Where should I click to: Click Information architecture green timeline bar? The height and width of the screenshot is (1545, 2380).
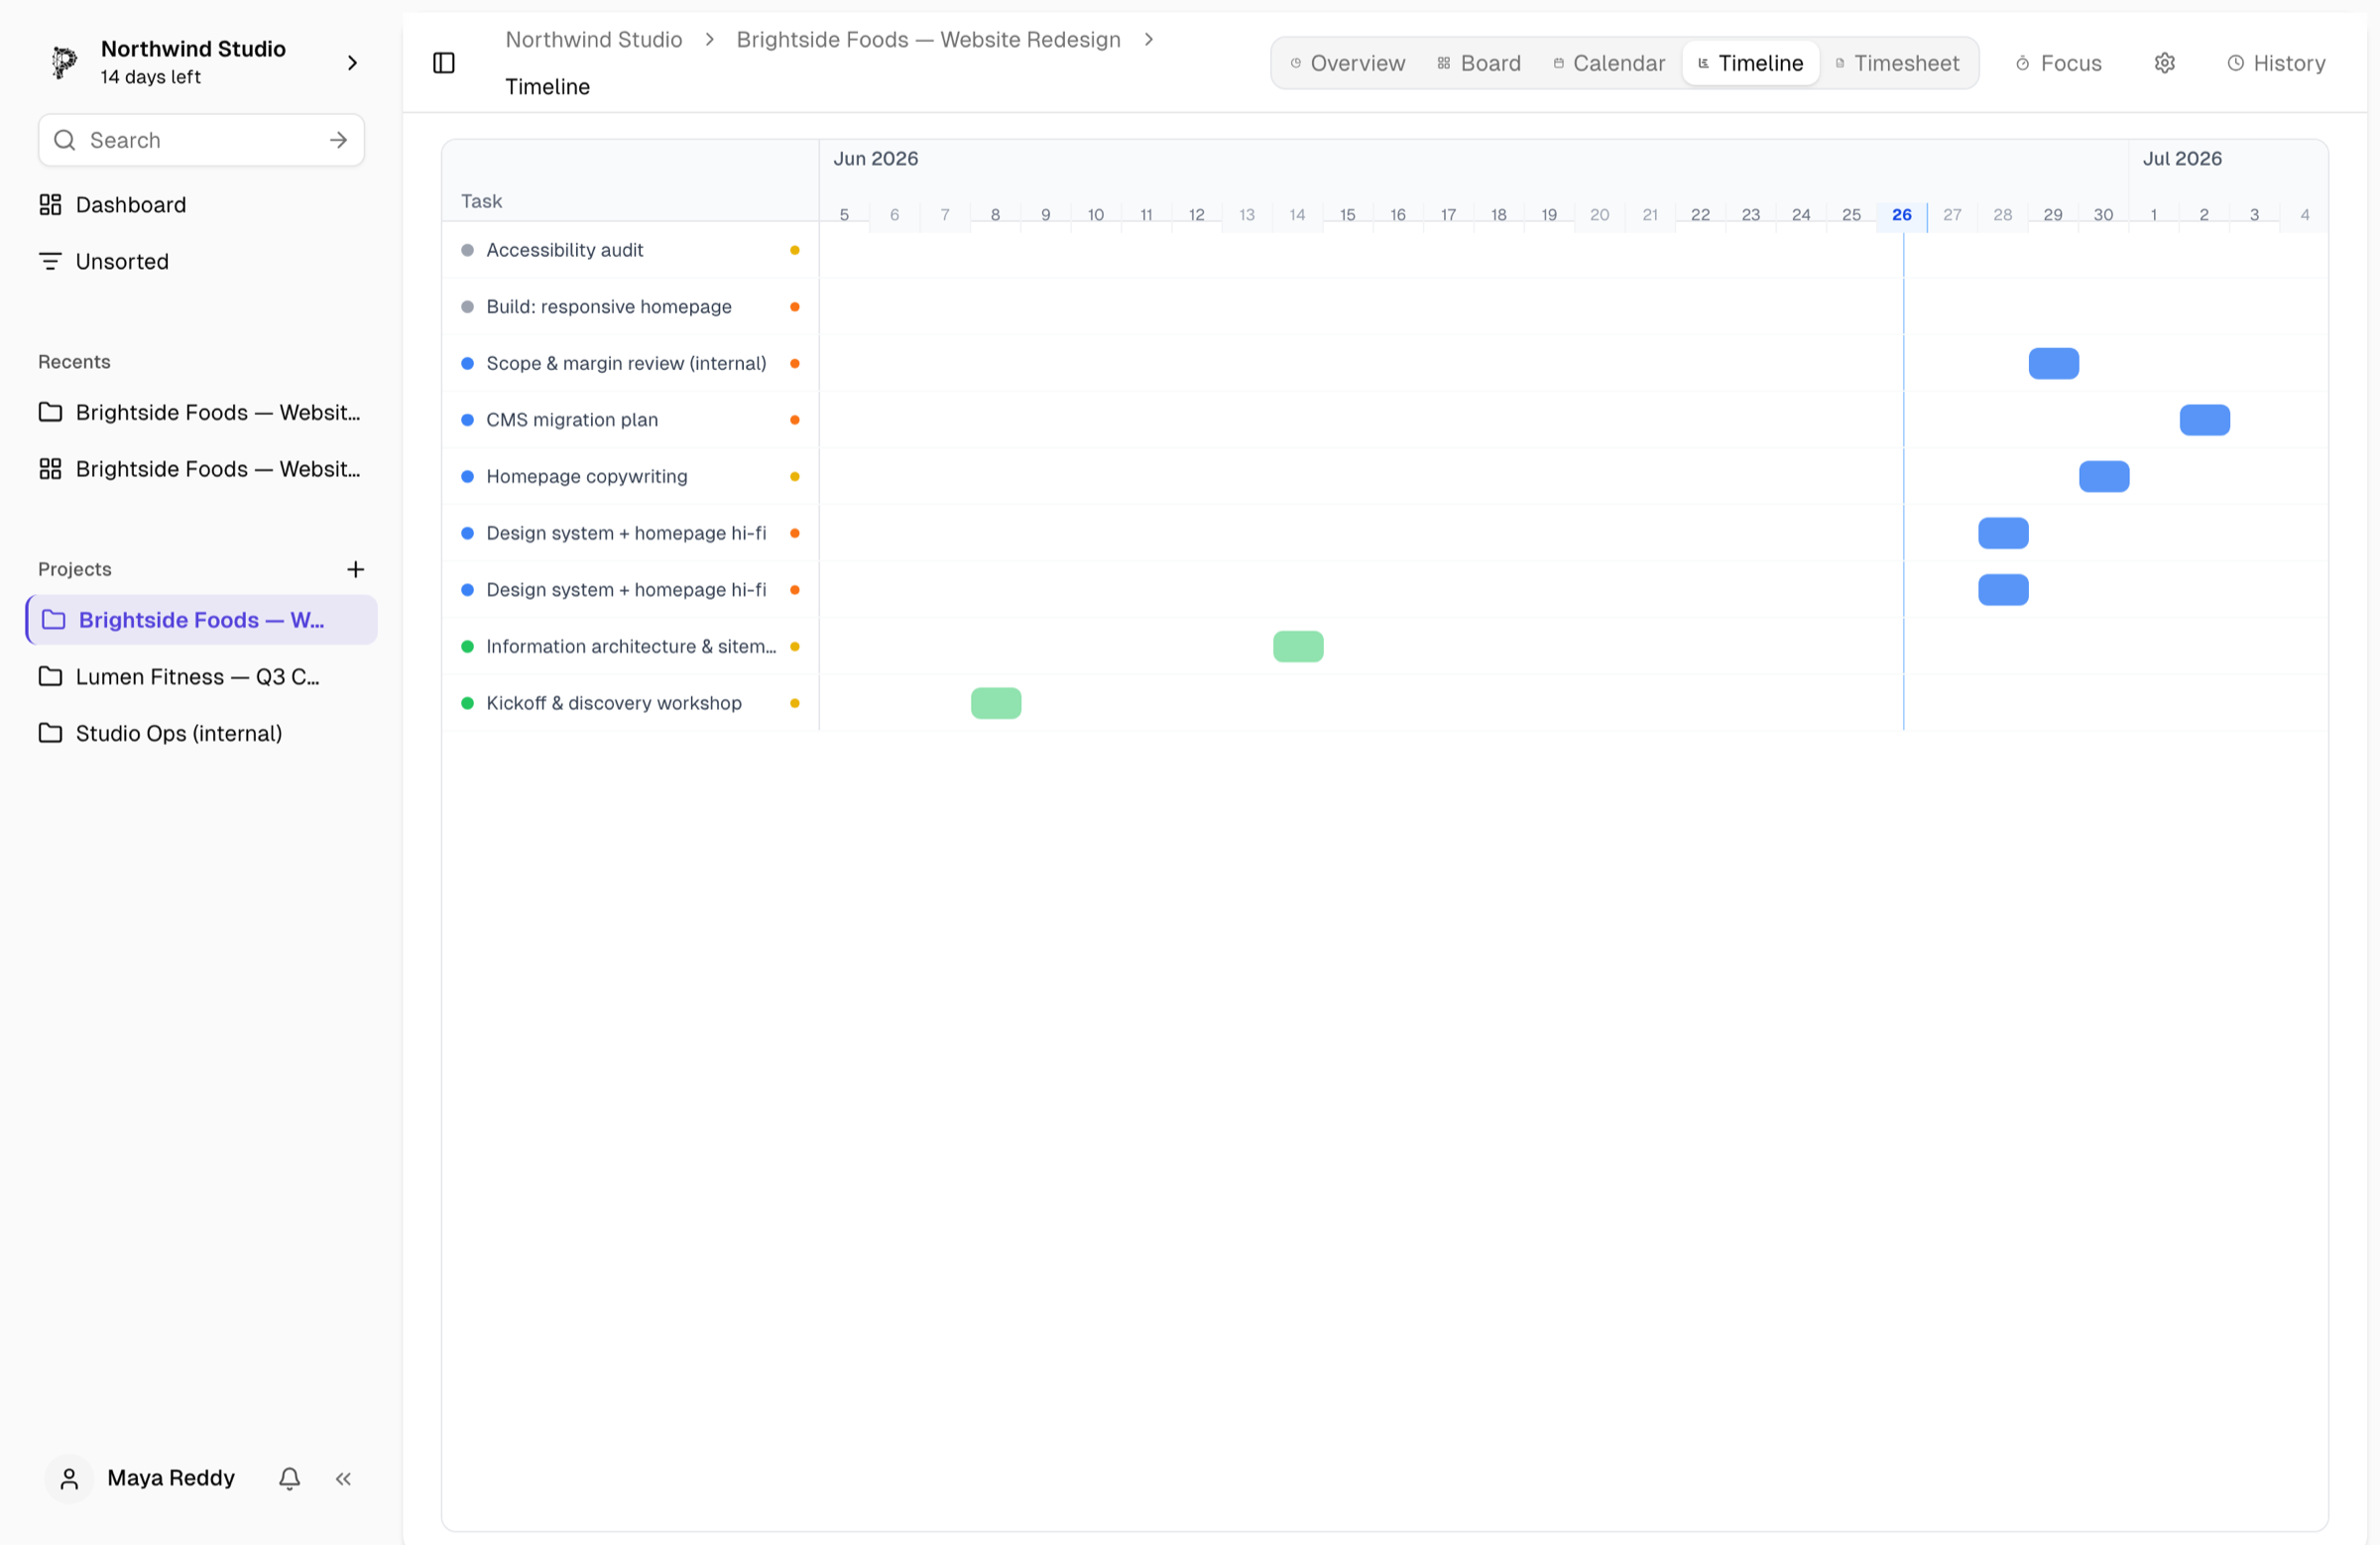point(1298,646)
